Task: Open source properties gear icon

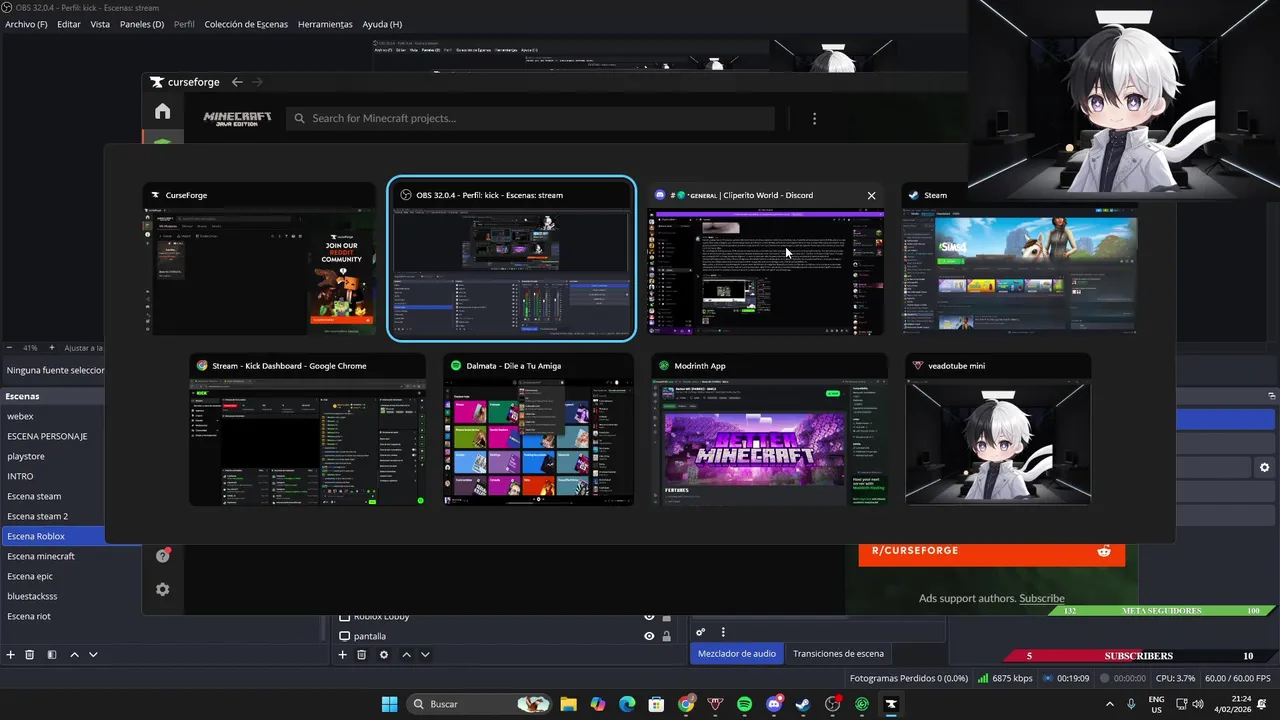Action: (x=384, y=655)
